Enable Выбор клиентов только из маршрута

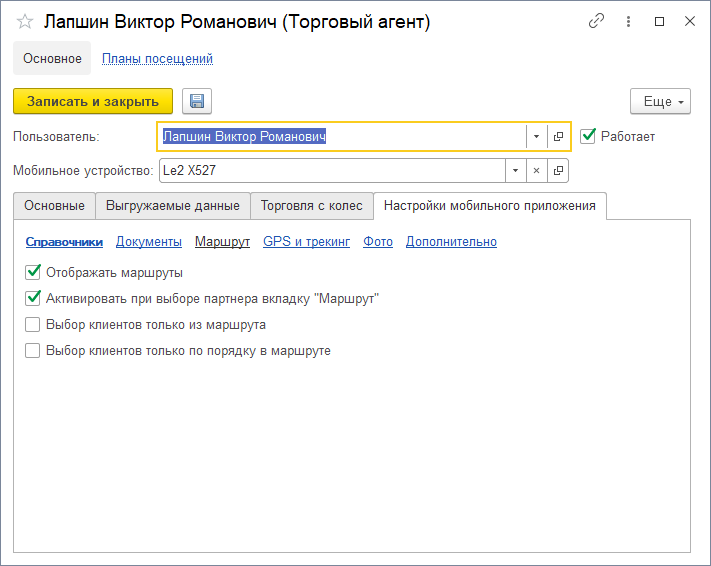(x=33, y=324)
